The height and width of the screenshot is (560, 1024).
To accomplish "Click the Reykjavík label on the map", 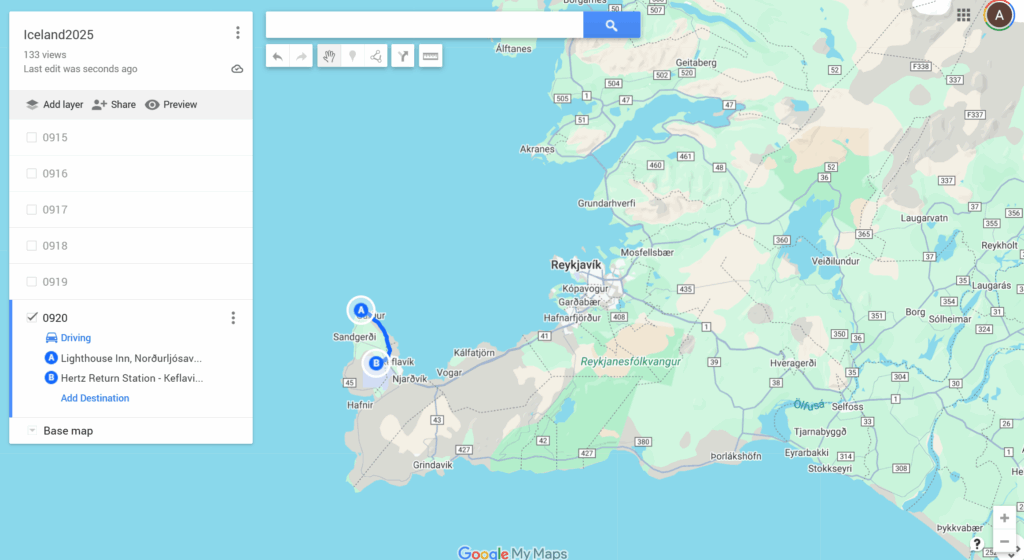I will point(575,265).
